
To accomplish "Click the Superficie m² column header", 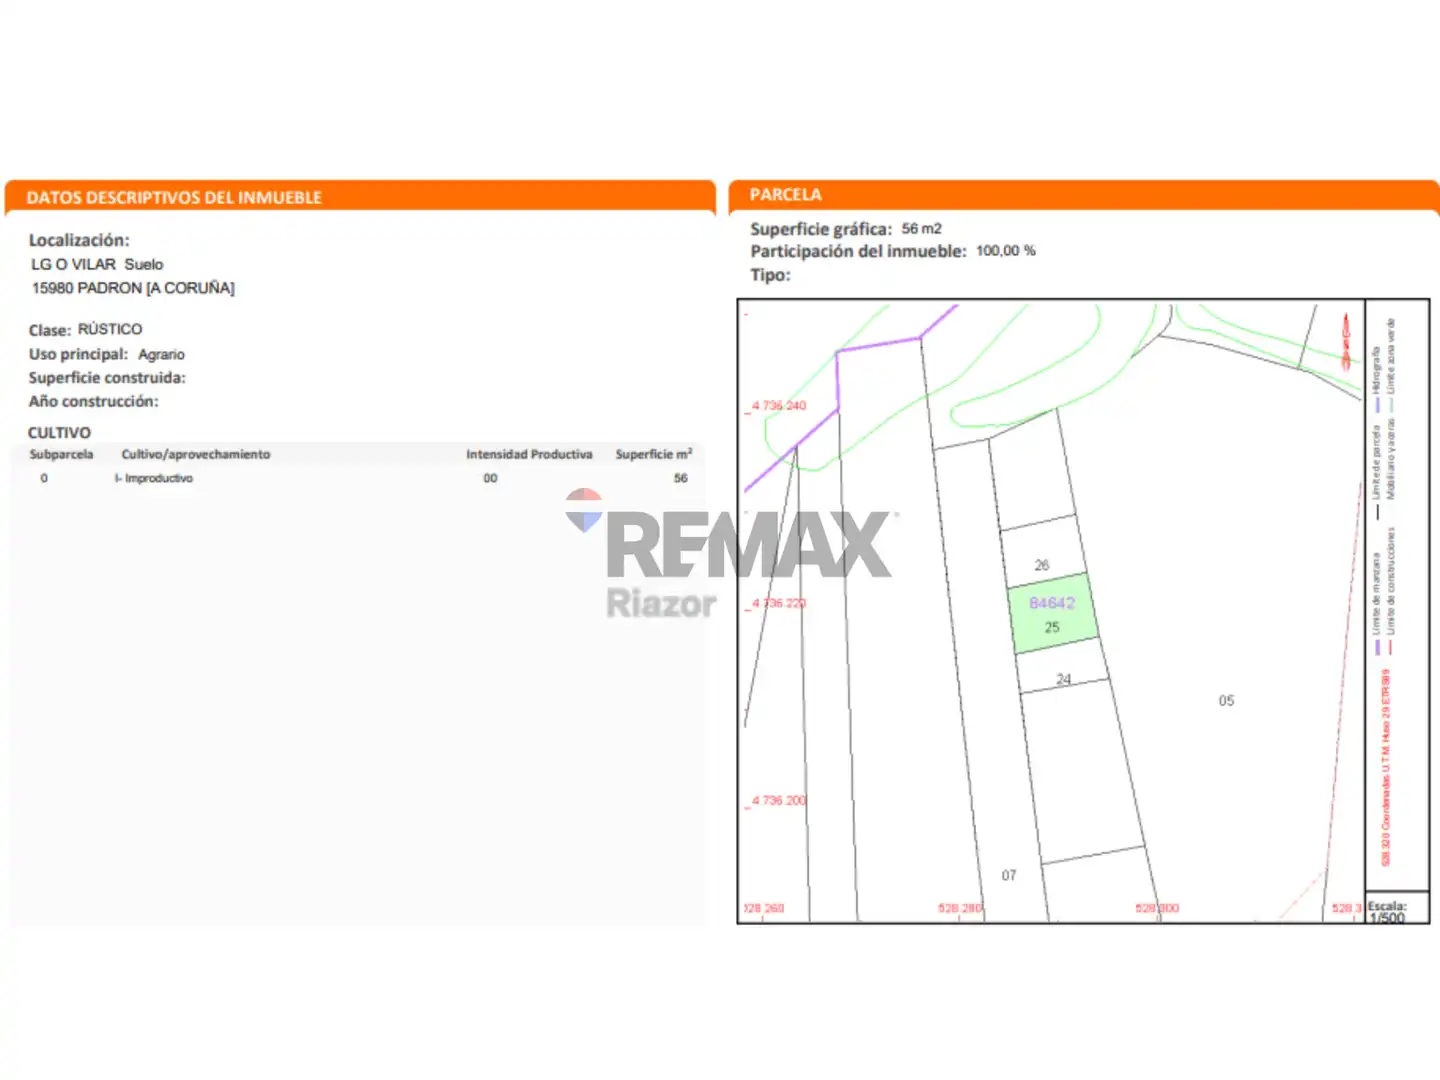I will point(654,454).
